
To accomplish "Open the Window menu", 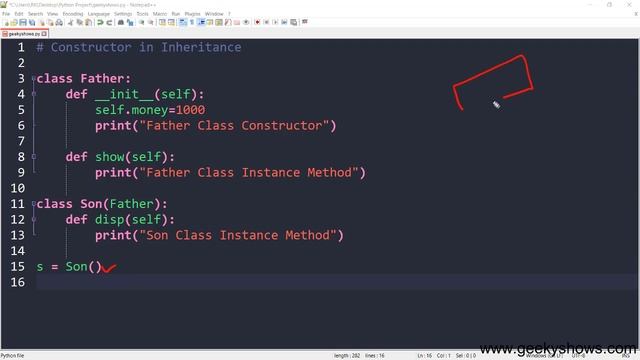I will [214, 14].
